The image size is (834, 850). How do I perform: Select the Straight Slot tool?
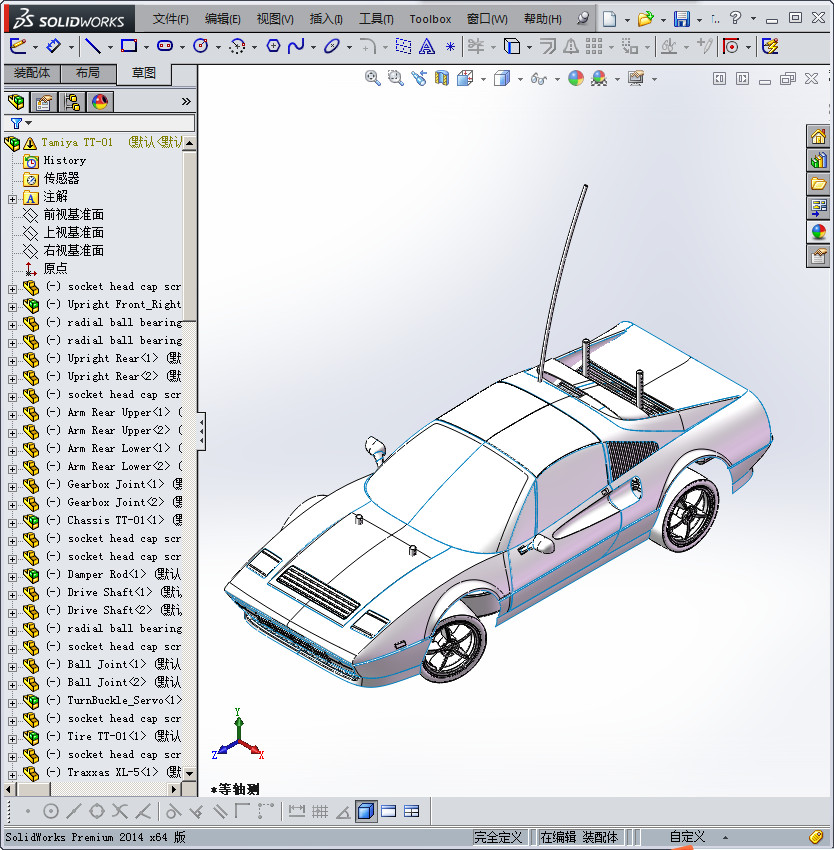[165, 46]
